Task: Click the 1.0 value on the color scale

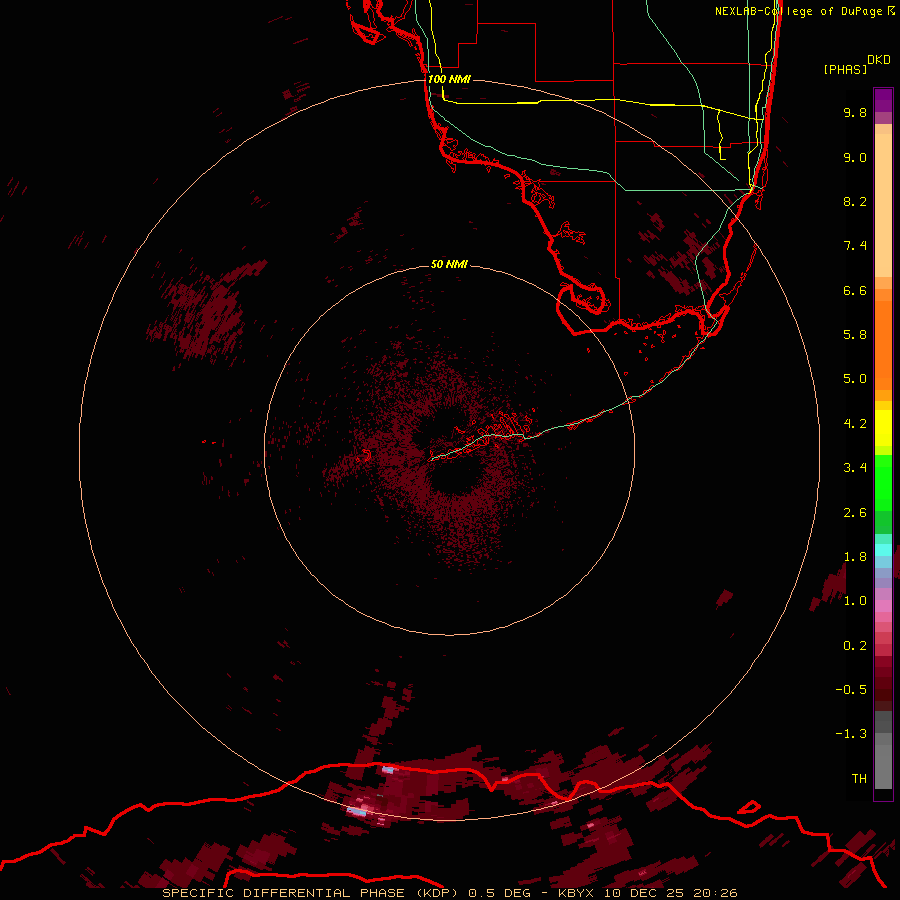Action: click(x=855, y=601)
